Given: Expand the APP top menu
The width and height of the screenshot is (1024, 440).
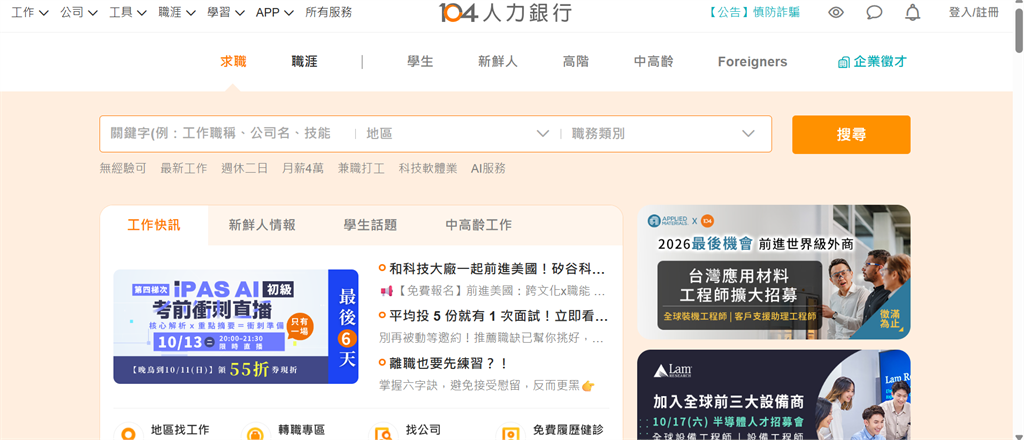Looking at the screenshot, I should tap(275, 12).
